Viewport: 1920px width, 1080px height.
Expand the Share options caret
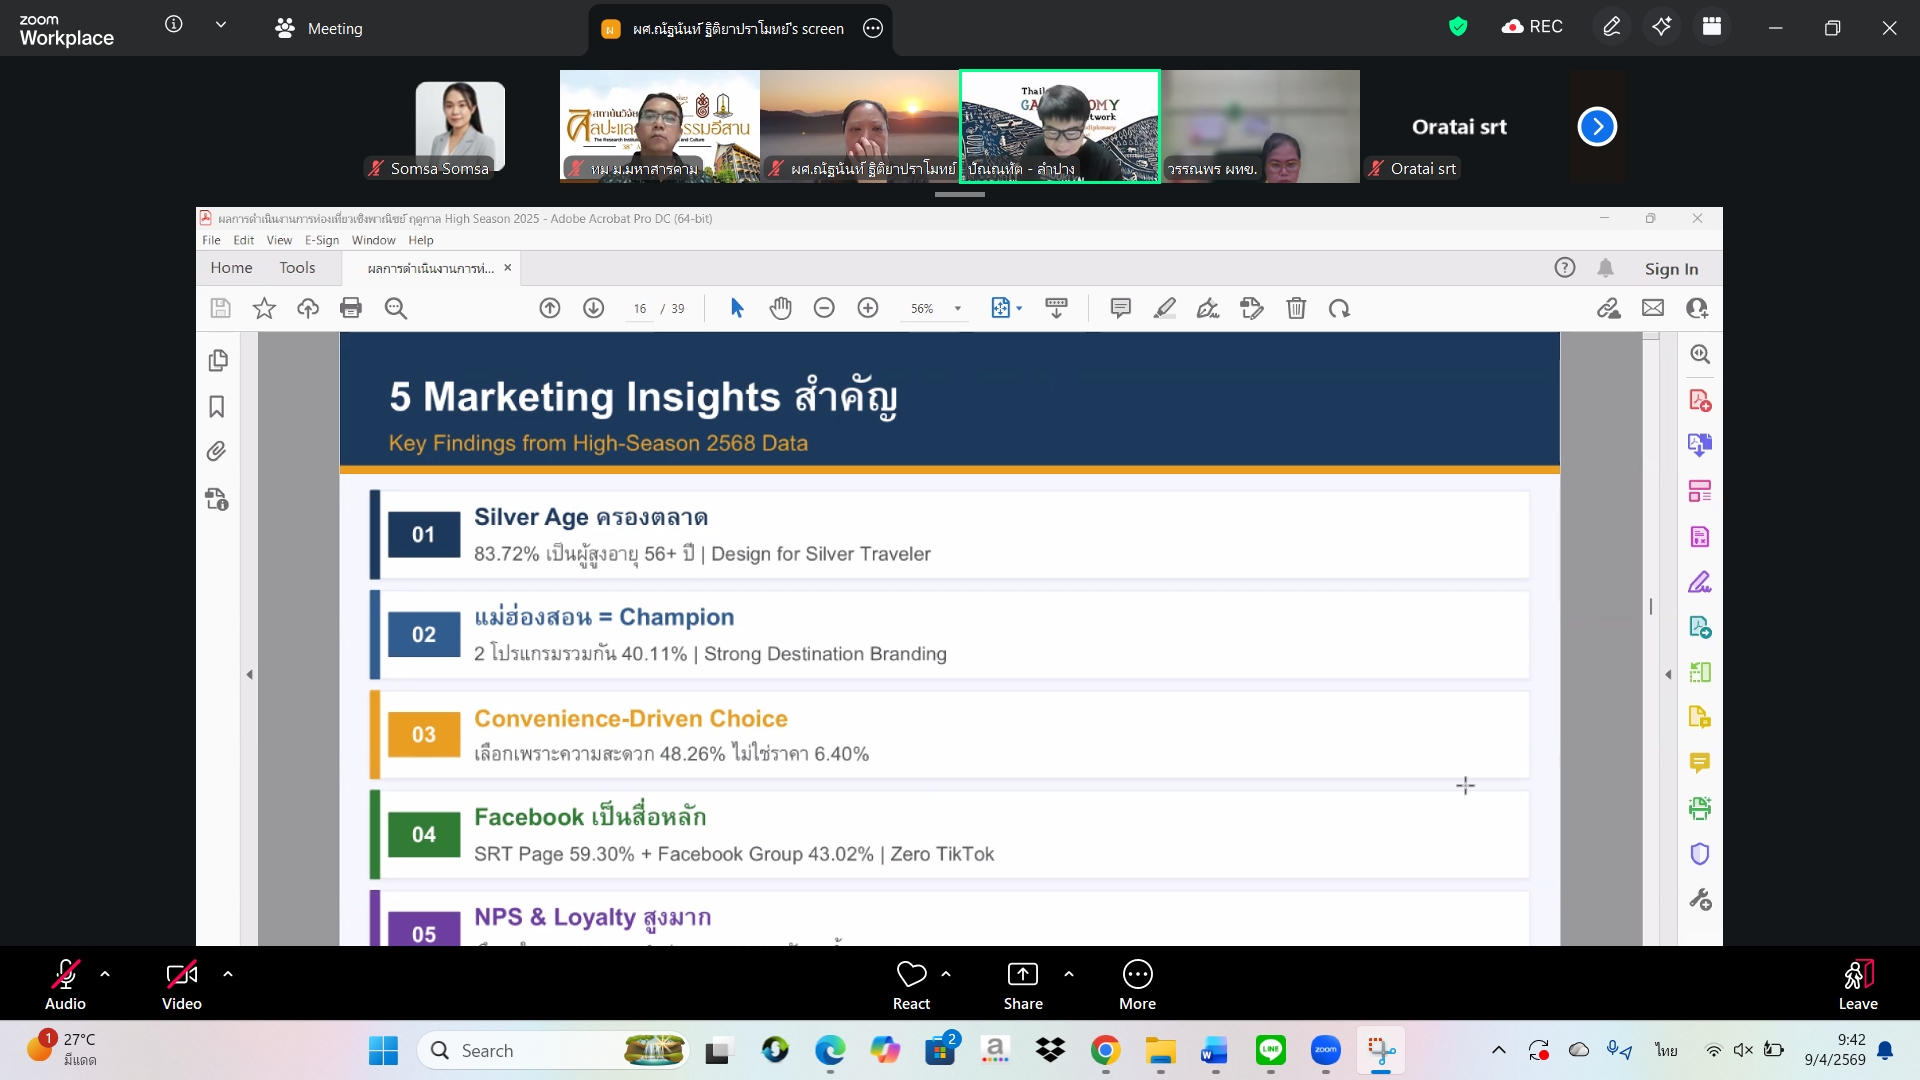click(x=1069, y=974)
